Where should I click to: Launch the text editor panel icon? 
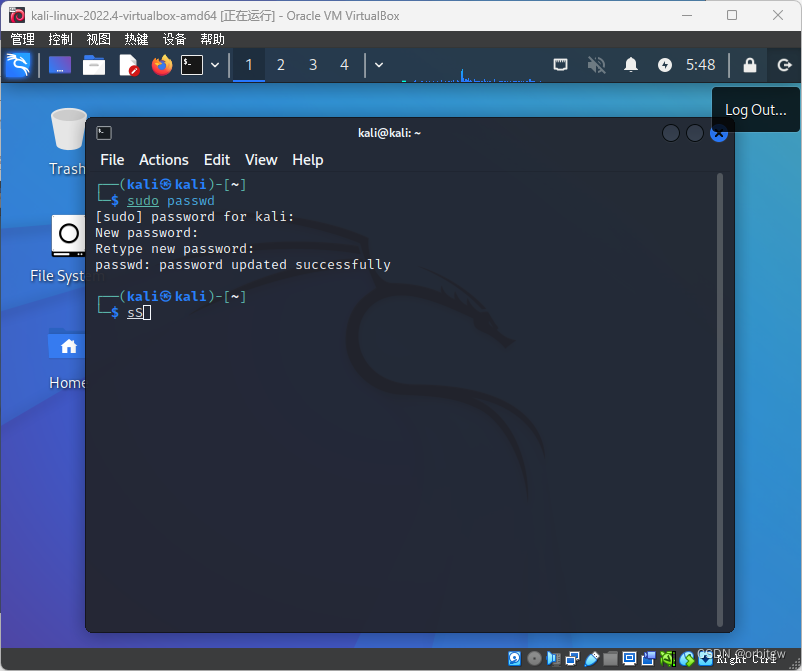pyautogui.click(x=128, y=65)
